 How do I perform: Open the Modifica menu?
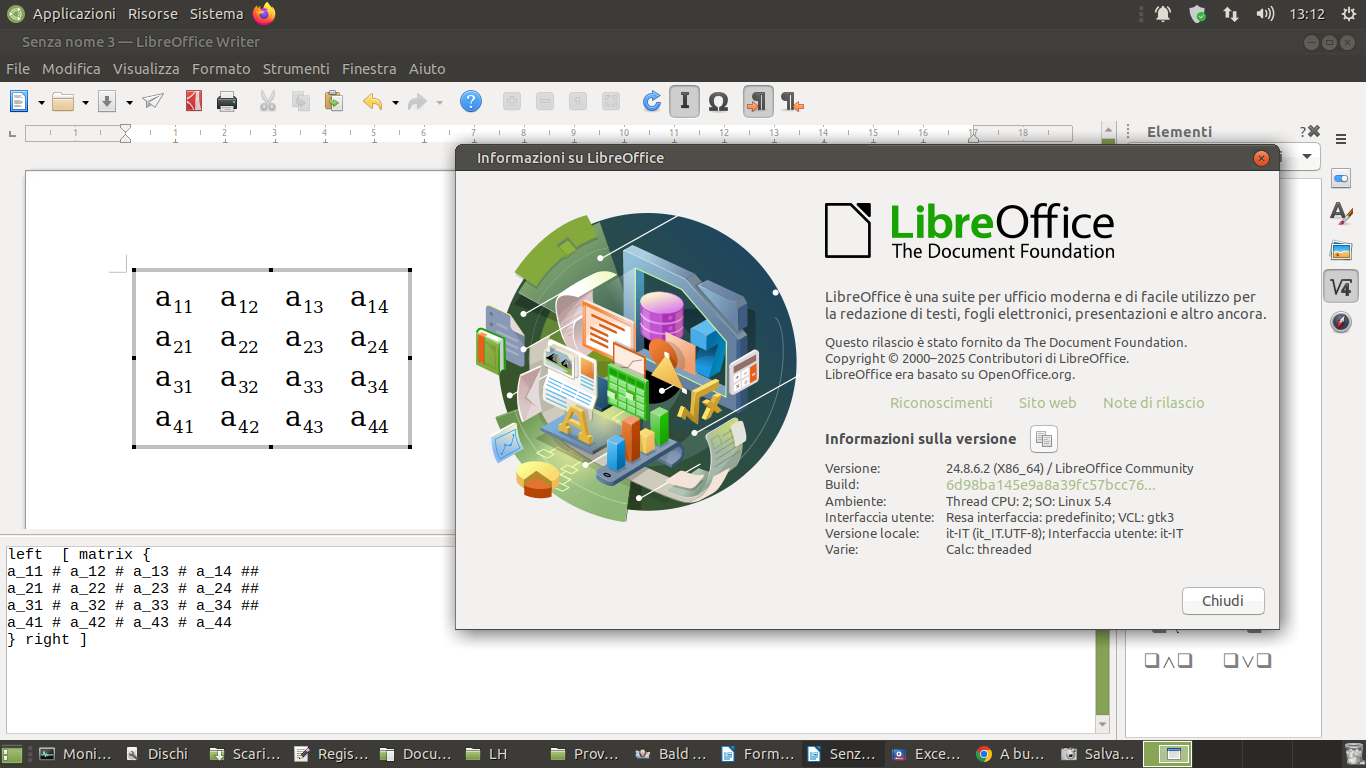point(71,69)
